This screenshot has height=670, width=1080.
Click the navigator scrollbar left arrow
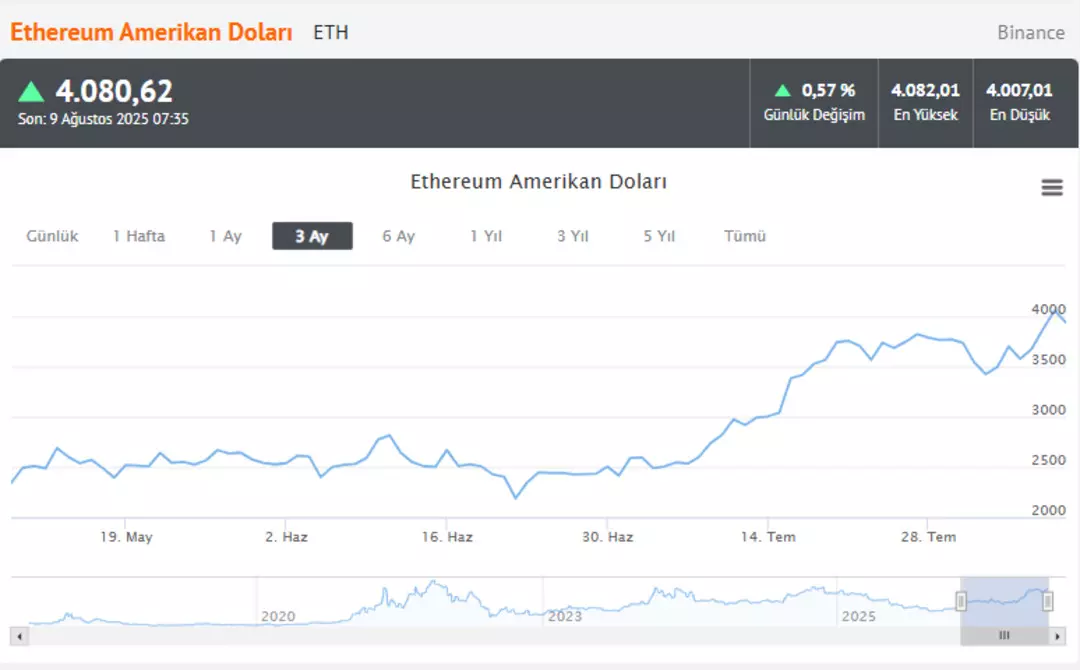(18, 635)
